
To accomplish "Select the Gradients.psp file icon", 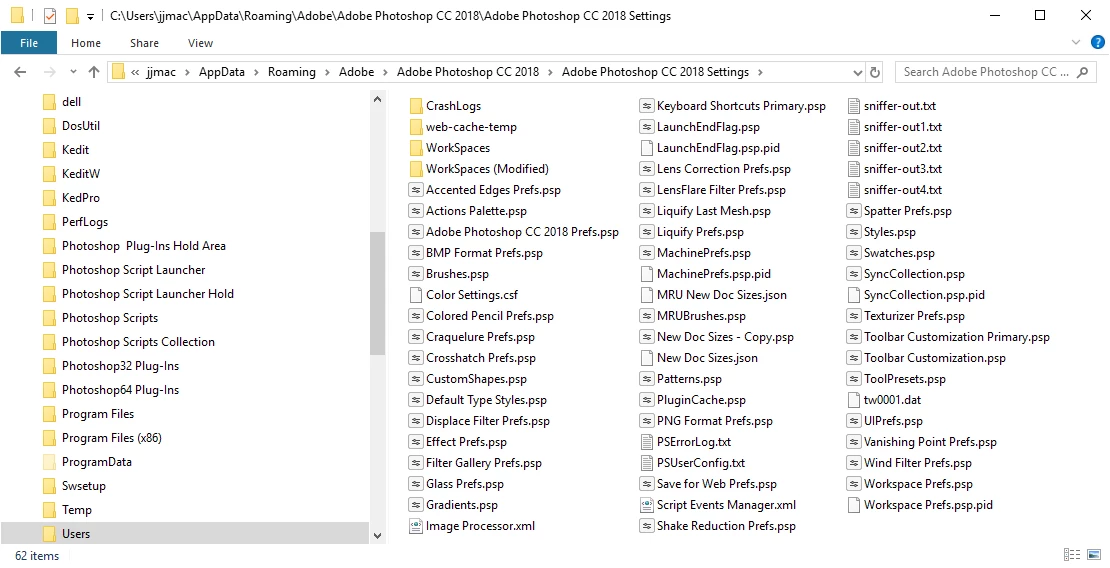I will pos(416,505).
